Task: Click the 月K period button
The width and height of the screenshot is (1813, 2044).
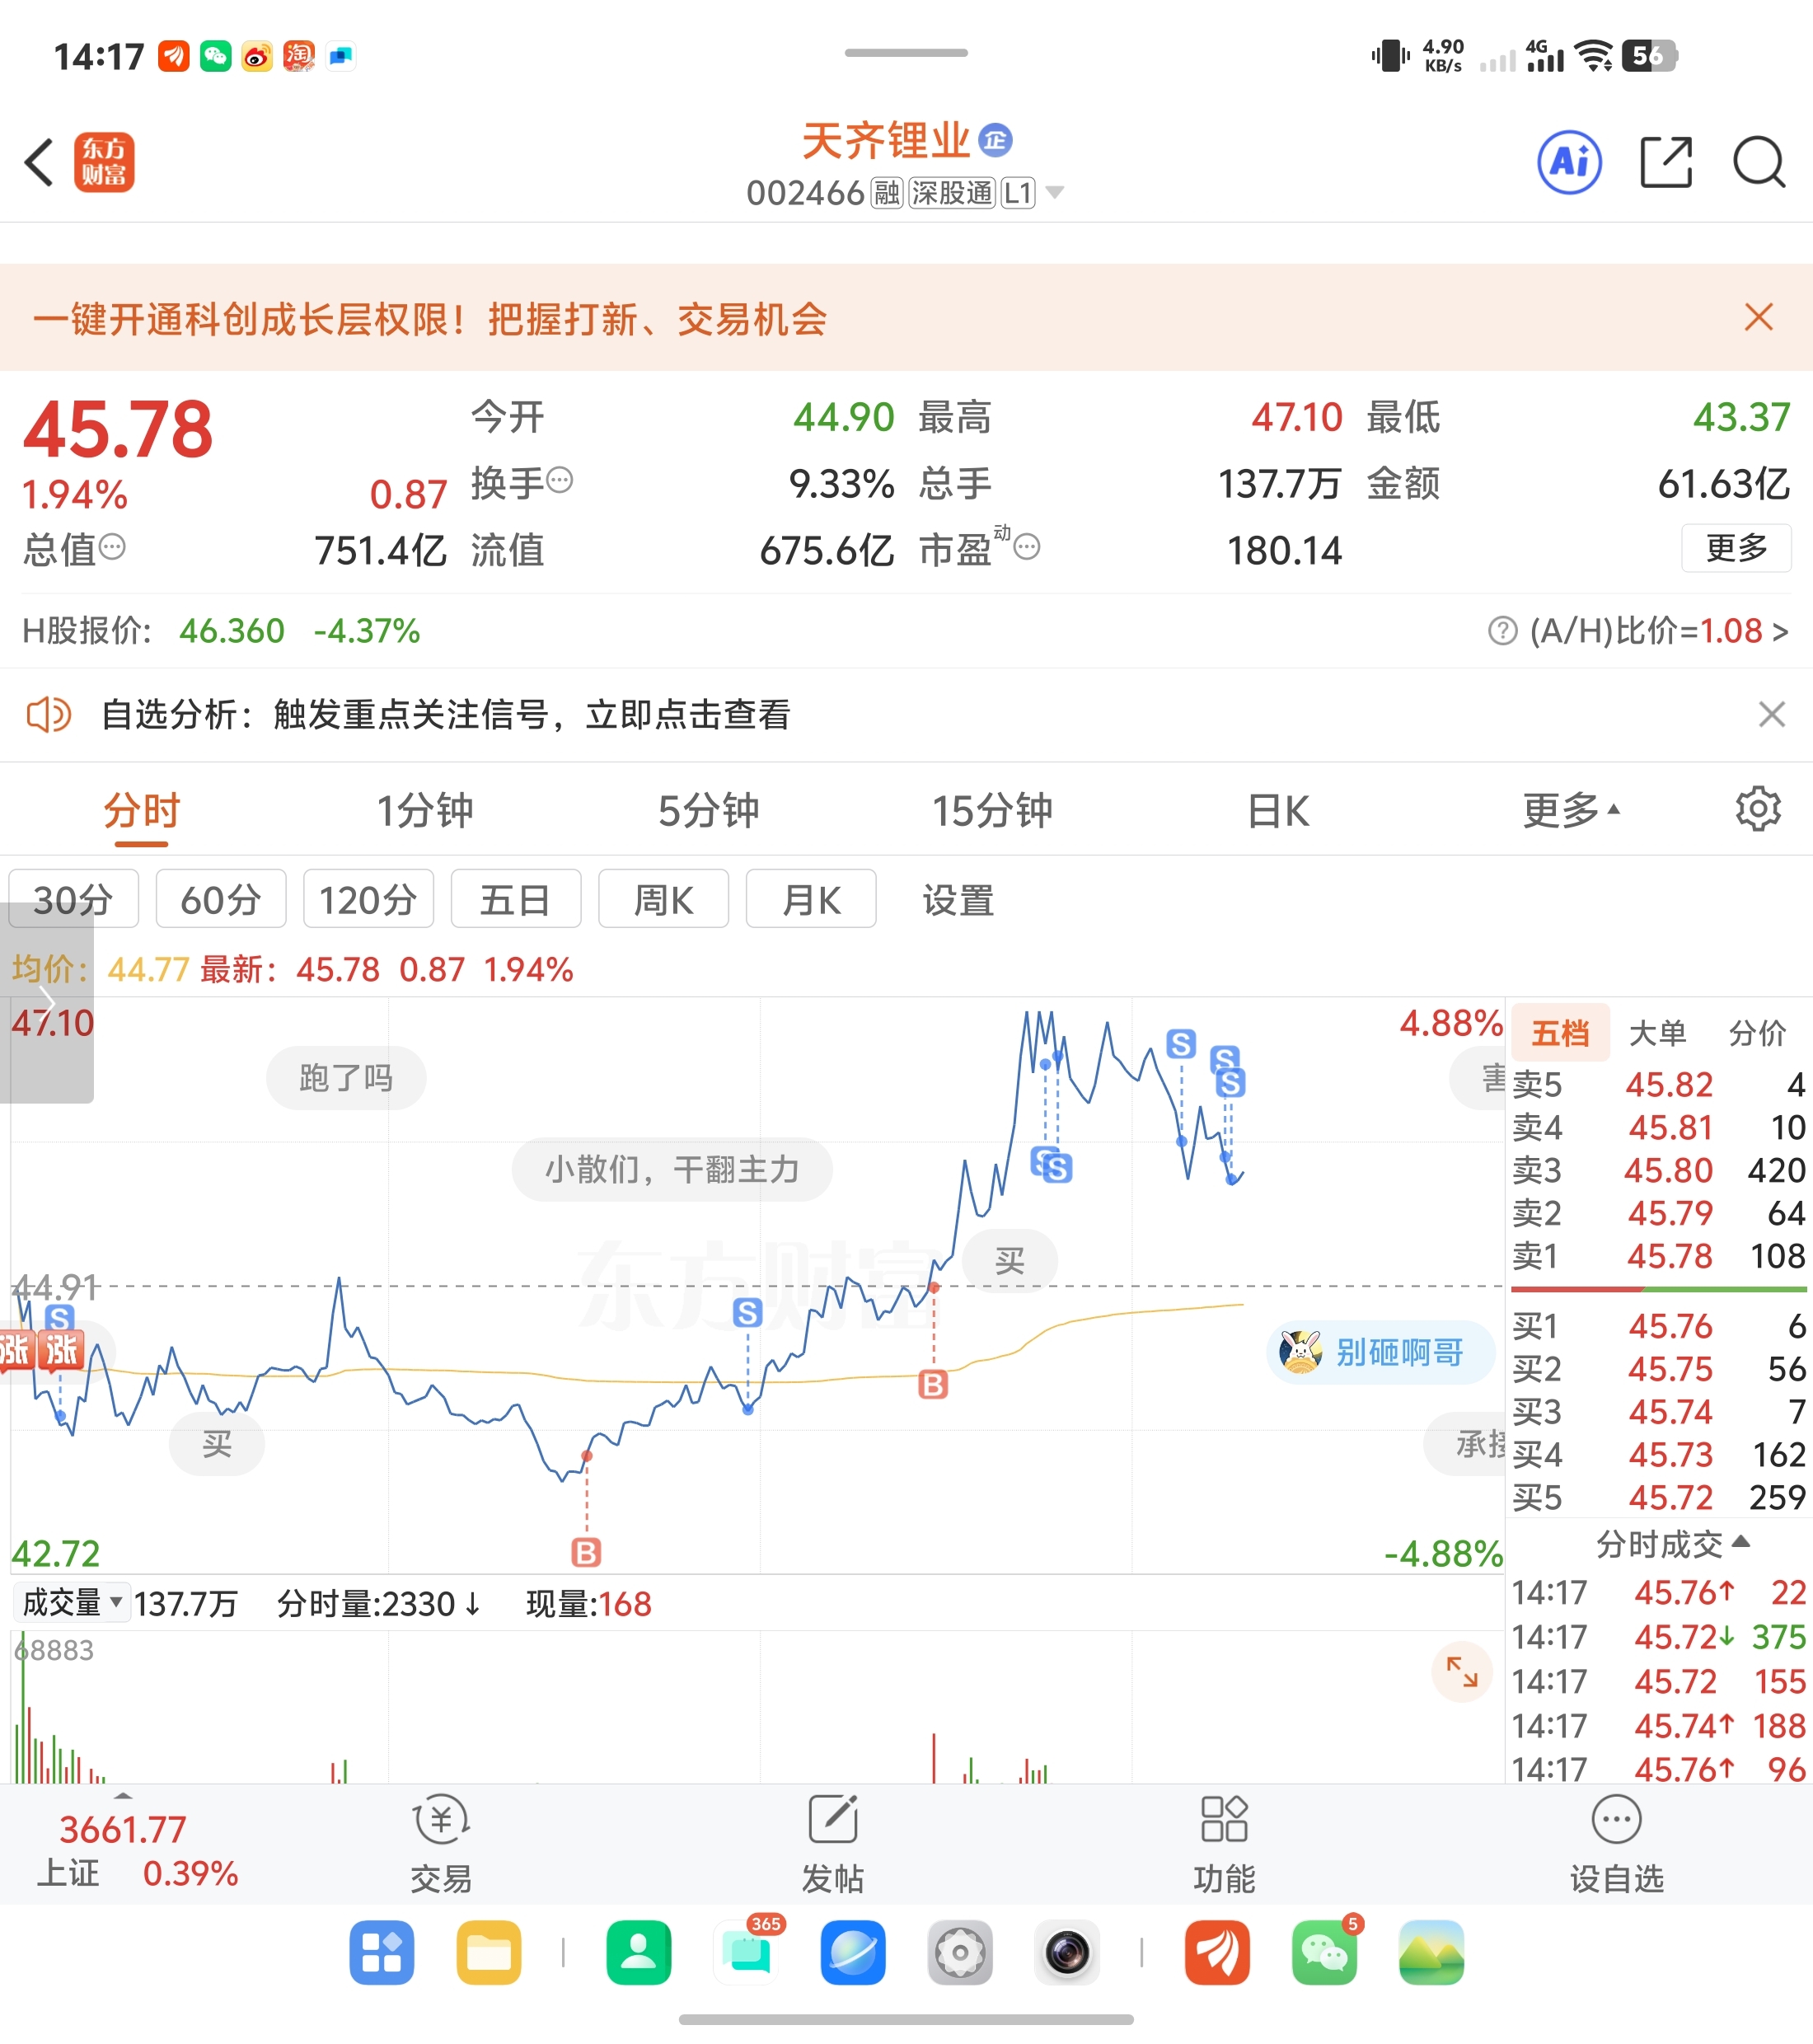Action: pos(811,899)
